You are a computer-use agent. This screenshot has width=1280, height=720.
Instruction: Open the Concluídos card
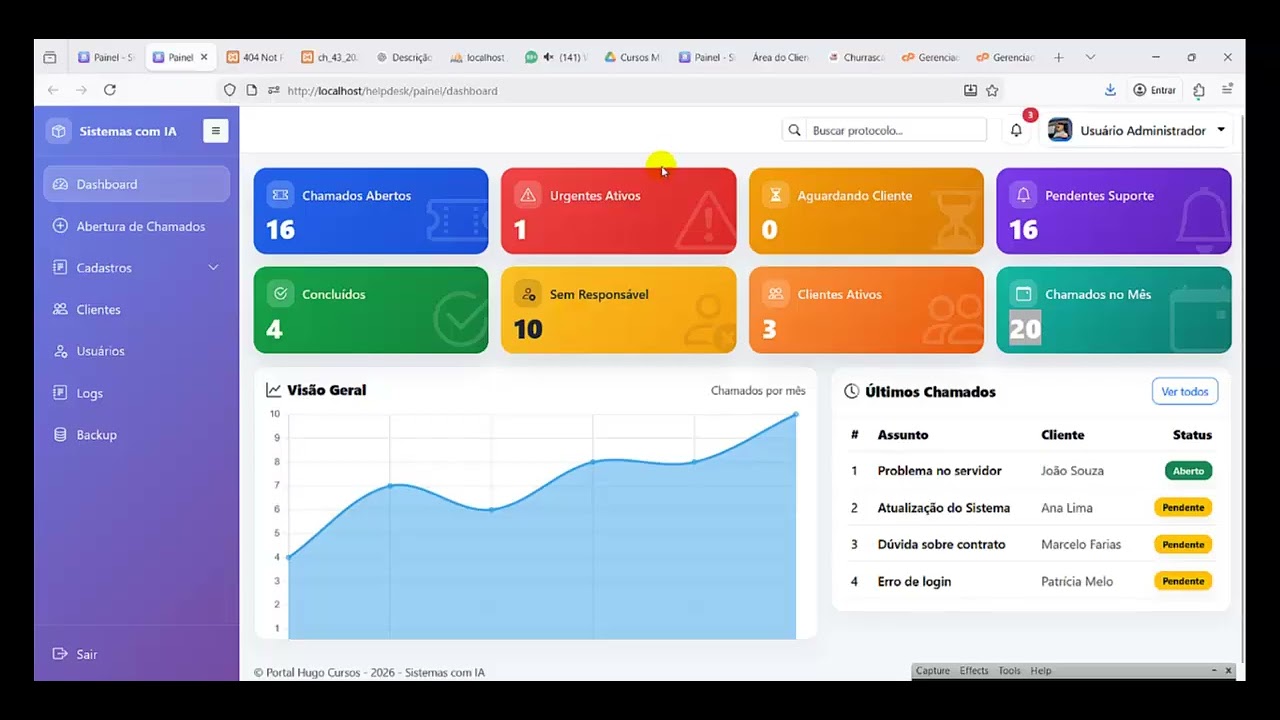[x=371, y=310]
